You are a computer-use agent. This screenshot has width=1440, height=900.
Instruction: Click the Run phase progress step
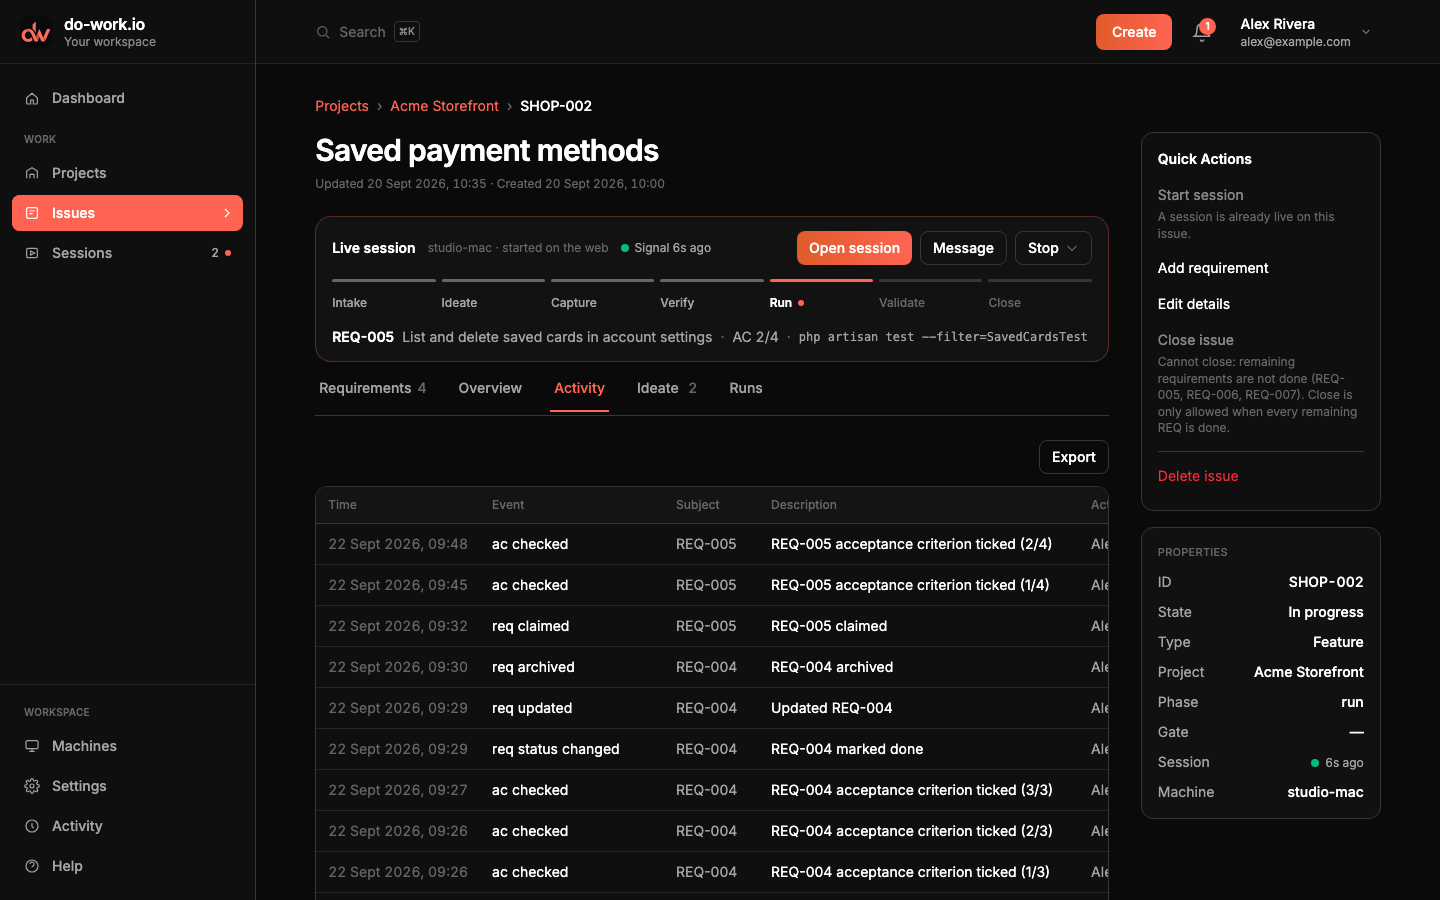coord(821,294)
